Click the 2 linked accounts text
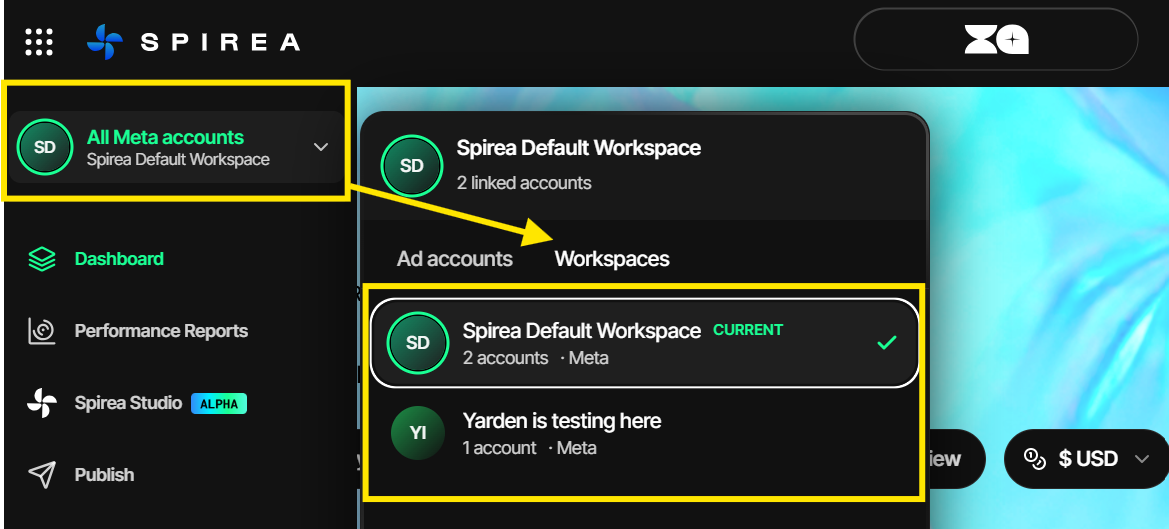This screenshot has width=1169, height=529. (x=524, y=183)
